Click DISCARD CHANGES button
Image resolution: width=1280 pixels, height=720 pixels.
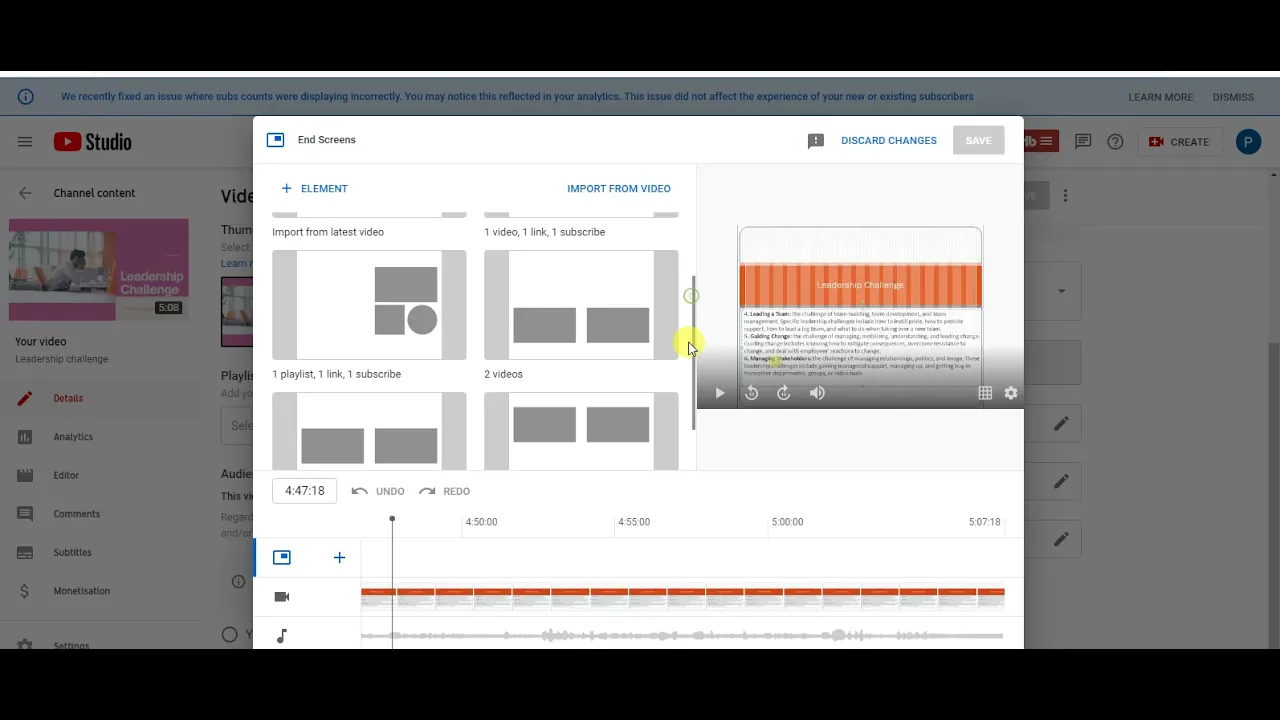(x=889, y=141)
